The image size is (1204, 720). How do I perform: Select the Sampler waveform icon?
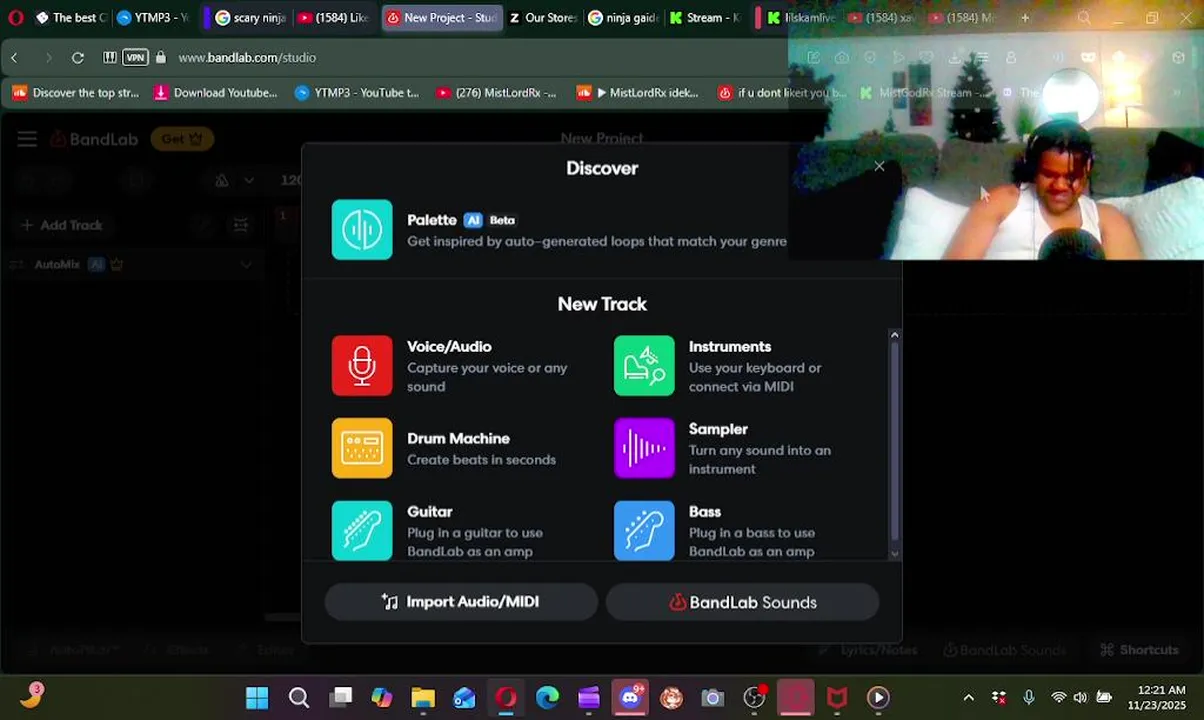644,448
